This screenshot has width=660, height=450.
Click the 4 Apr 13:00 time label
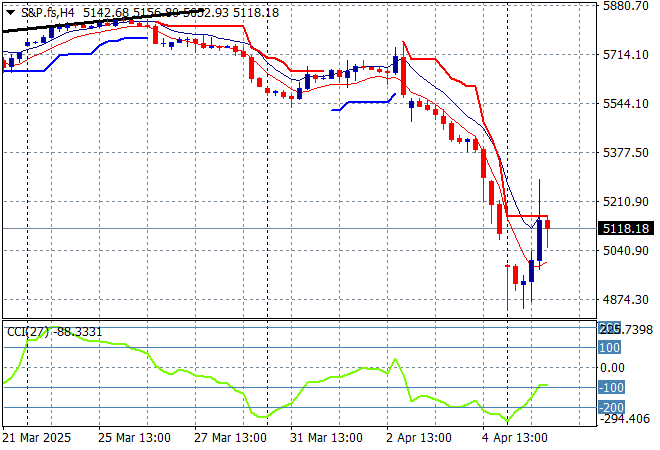[515, 438]
